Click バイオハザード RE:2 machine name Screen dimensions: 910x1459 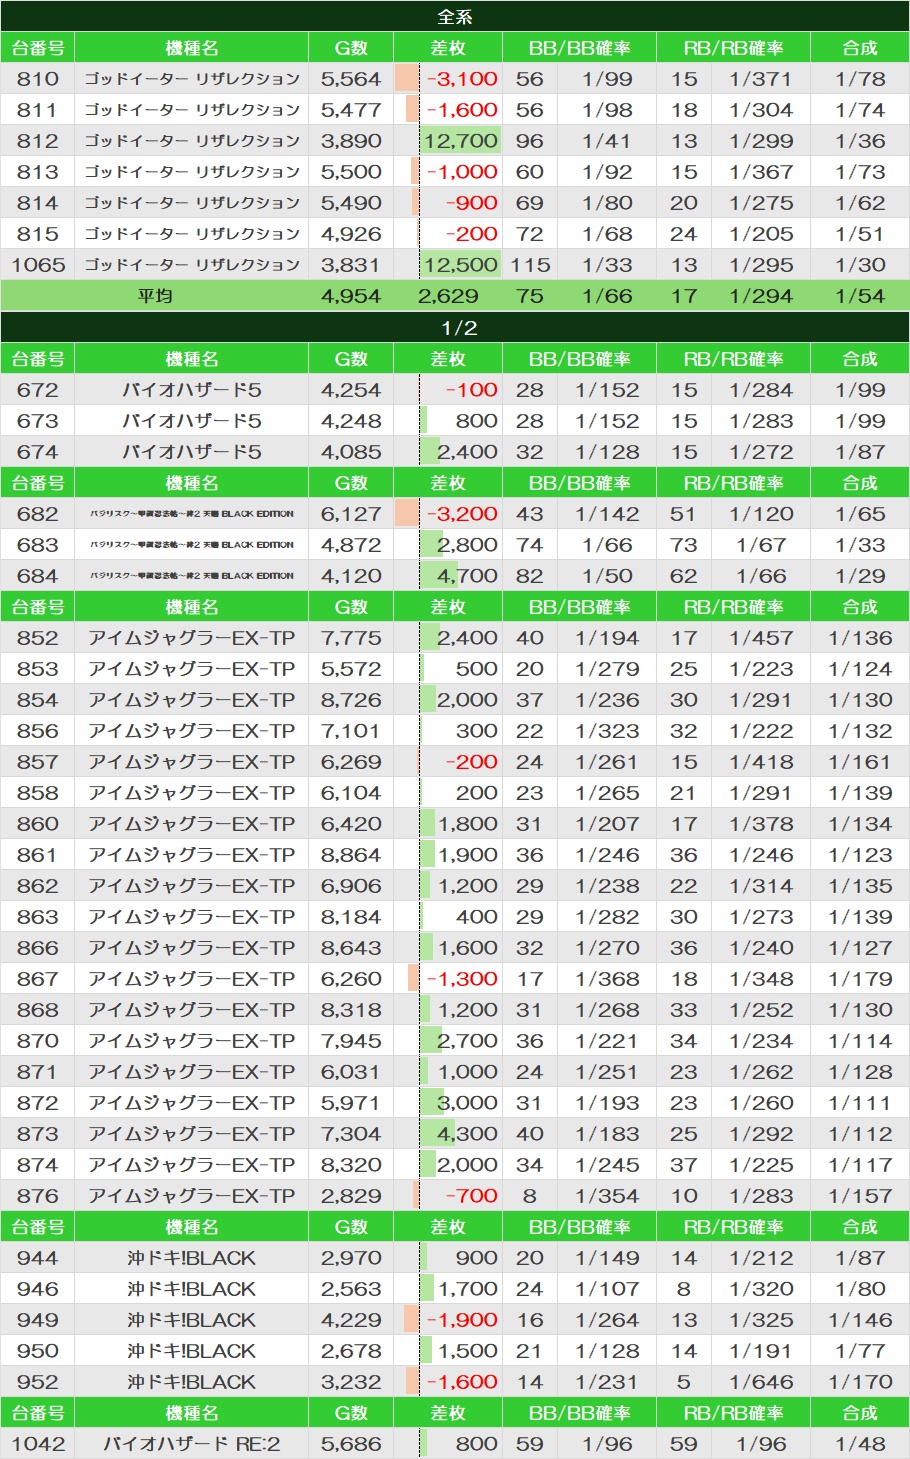point(192,1444)
